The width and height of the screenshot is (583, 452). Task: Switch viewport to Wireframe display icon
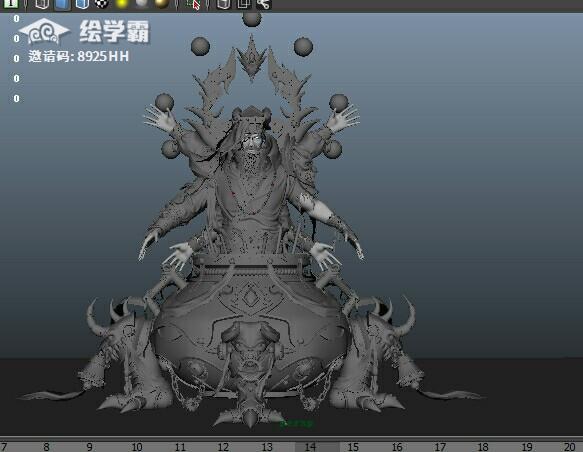[42, 4]
